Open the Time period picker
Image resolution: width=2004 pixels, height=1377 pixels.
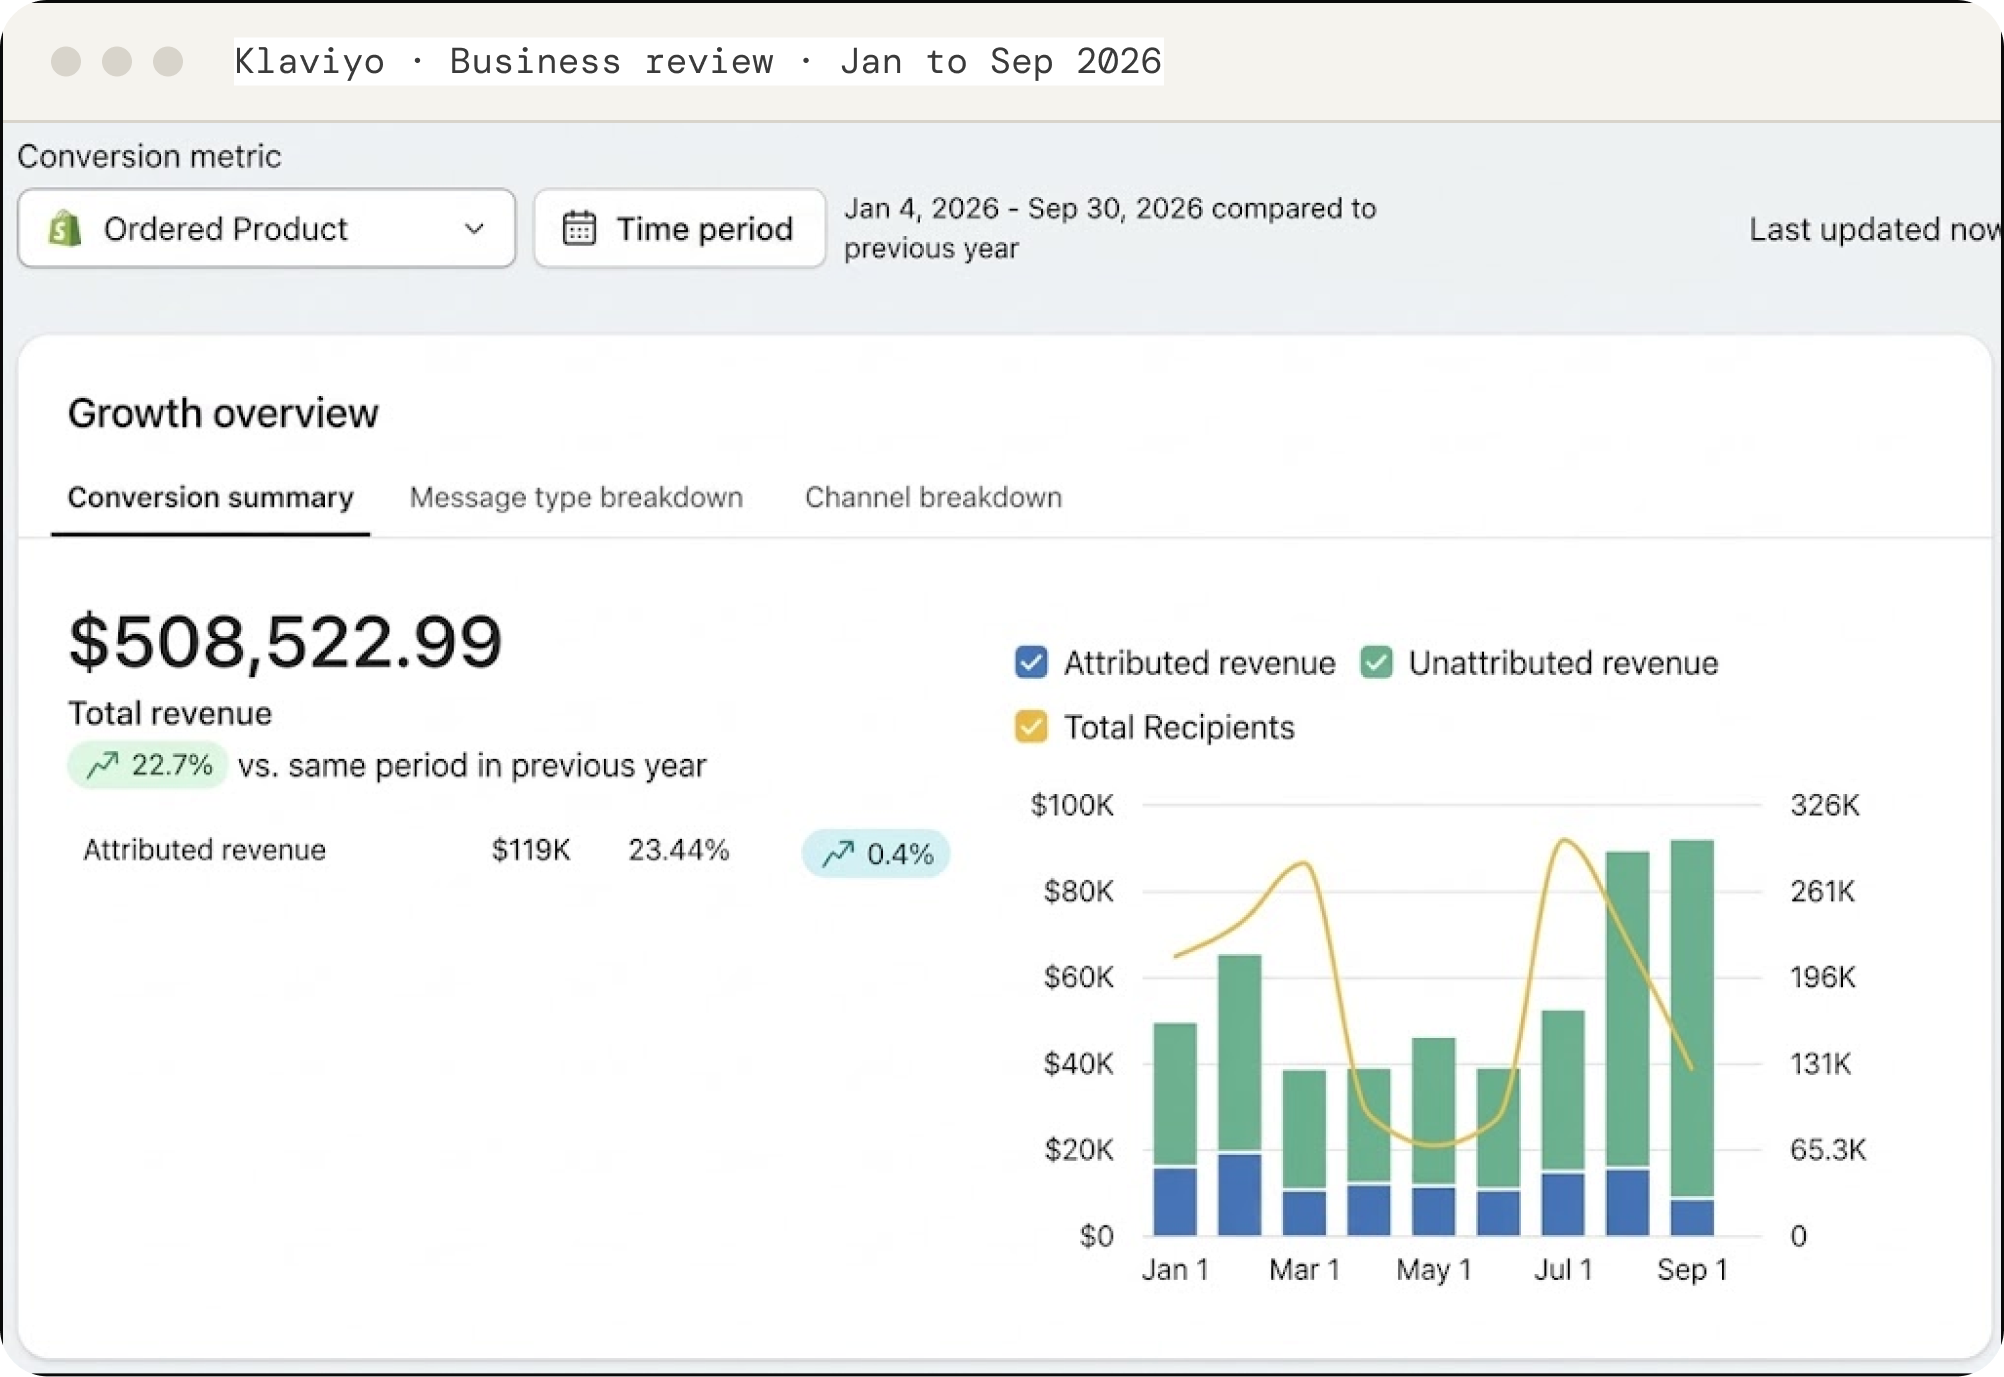tap(680, 229)
